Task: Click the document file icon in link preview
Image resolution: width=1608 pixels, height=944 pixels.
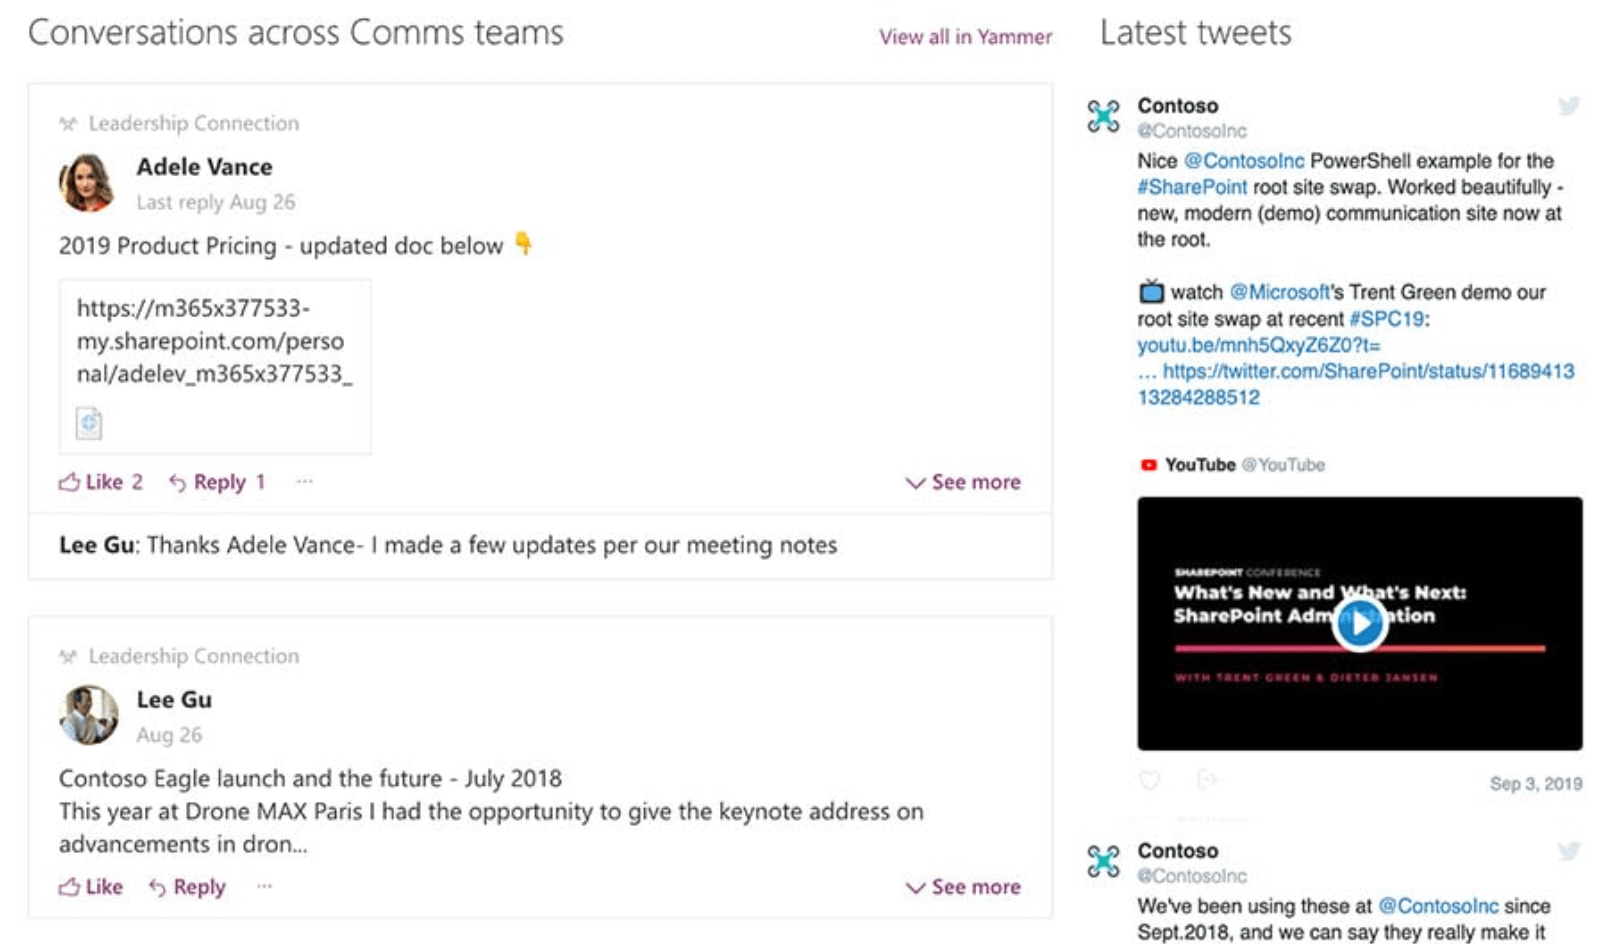Action: pyautogui.click(x=89, y=423)
